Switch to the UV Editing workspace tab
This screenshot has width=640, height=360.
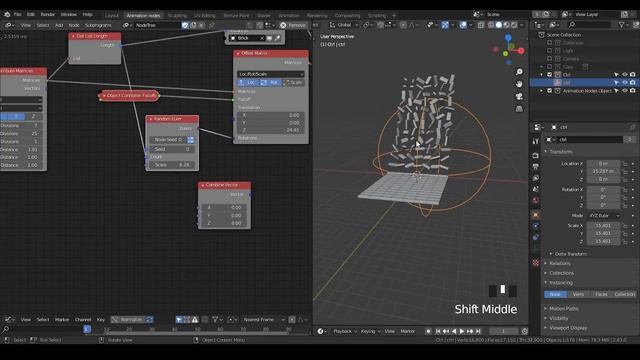coord(204,16)
